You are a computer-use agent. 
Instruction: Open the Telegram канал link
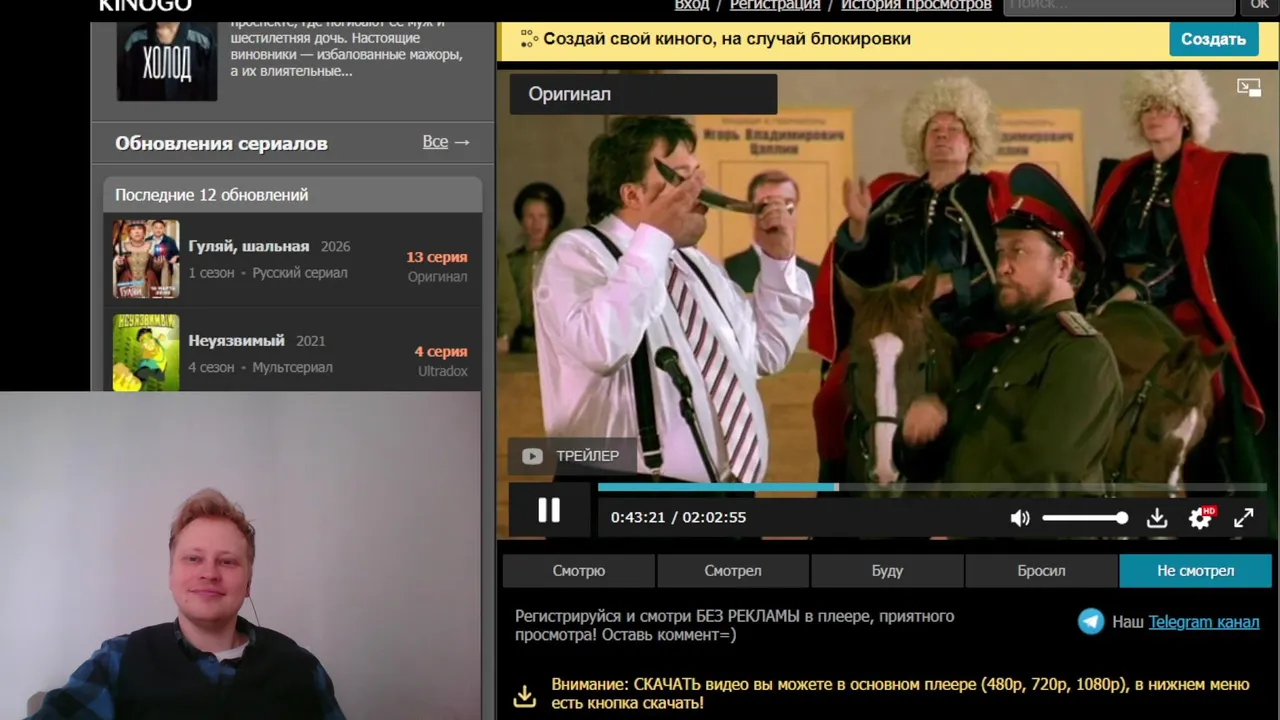(x=1204, y=622)
